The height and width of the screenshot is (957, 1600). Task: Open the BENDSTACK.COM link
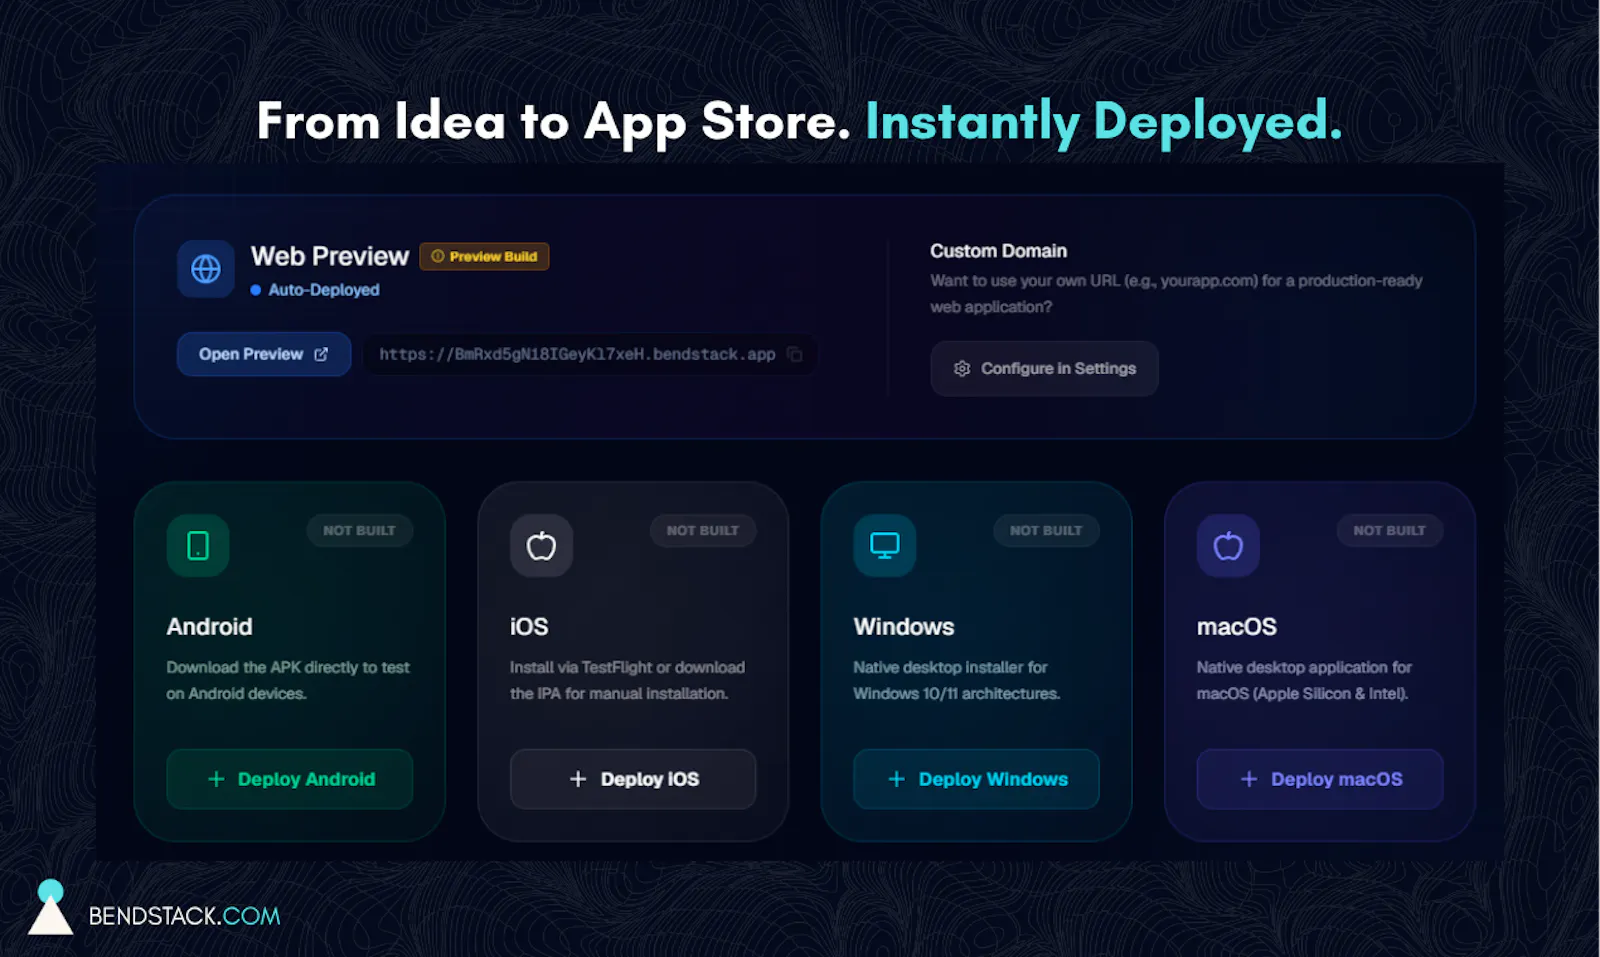click(185, 916)
